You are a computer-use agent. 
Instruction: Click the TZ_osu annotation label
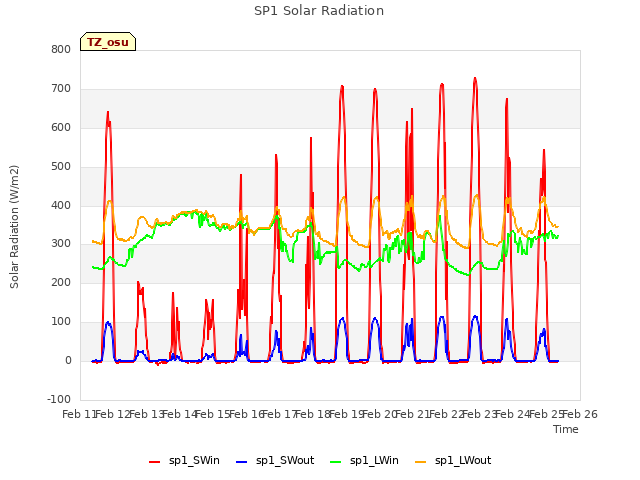coord(108,42)
